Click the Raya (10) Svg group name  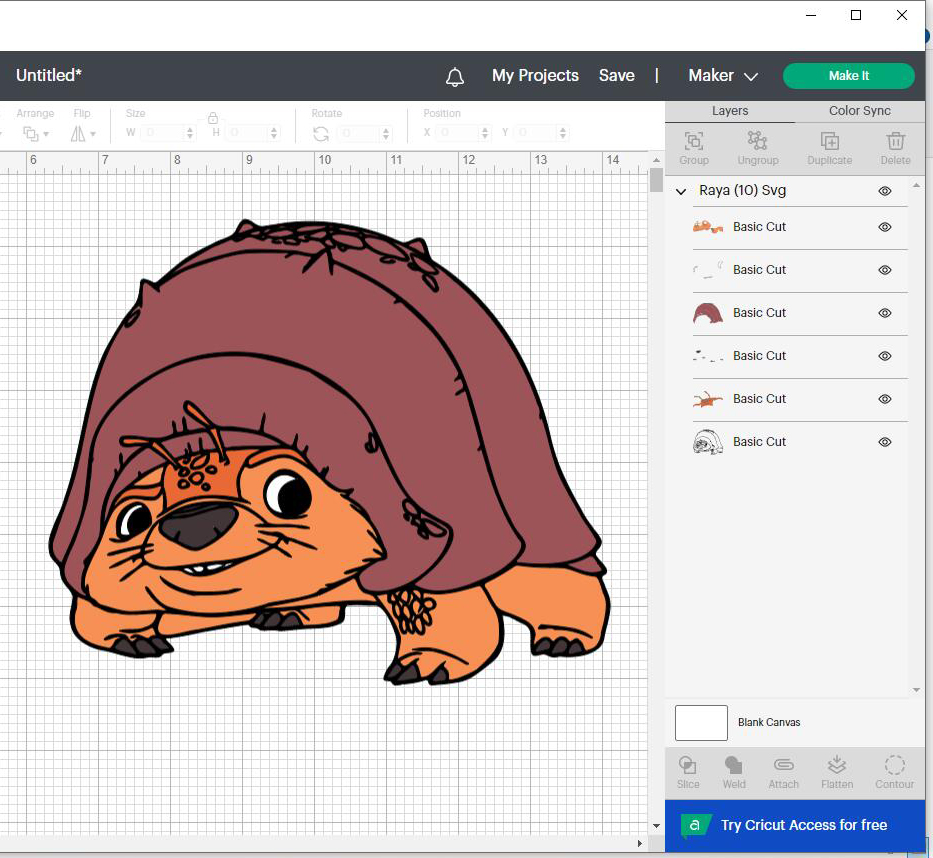(743, 190)
